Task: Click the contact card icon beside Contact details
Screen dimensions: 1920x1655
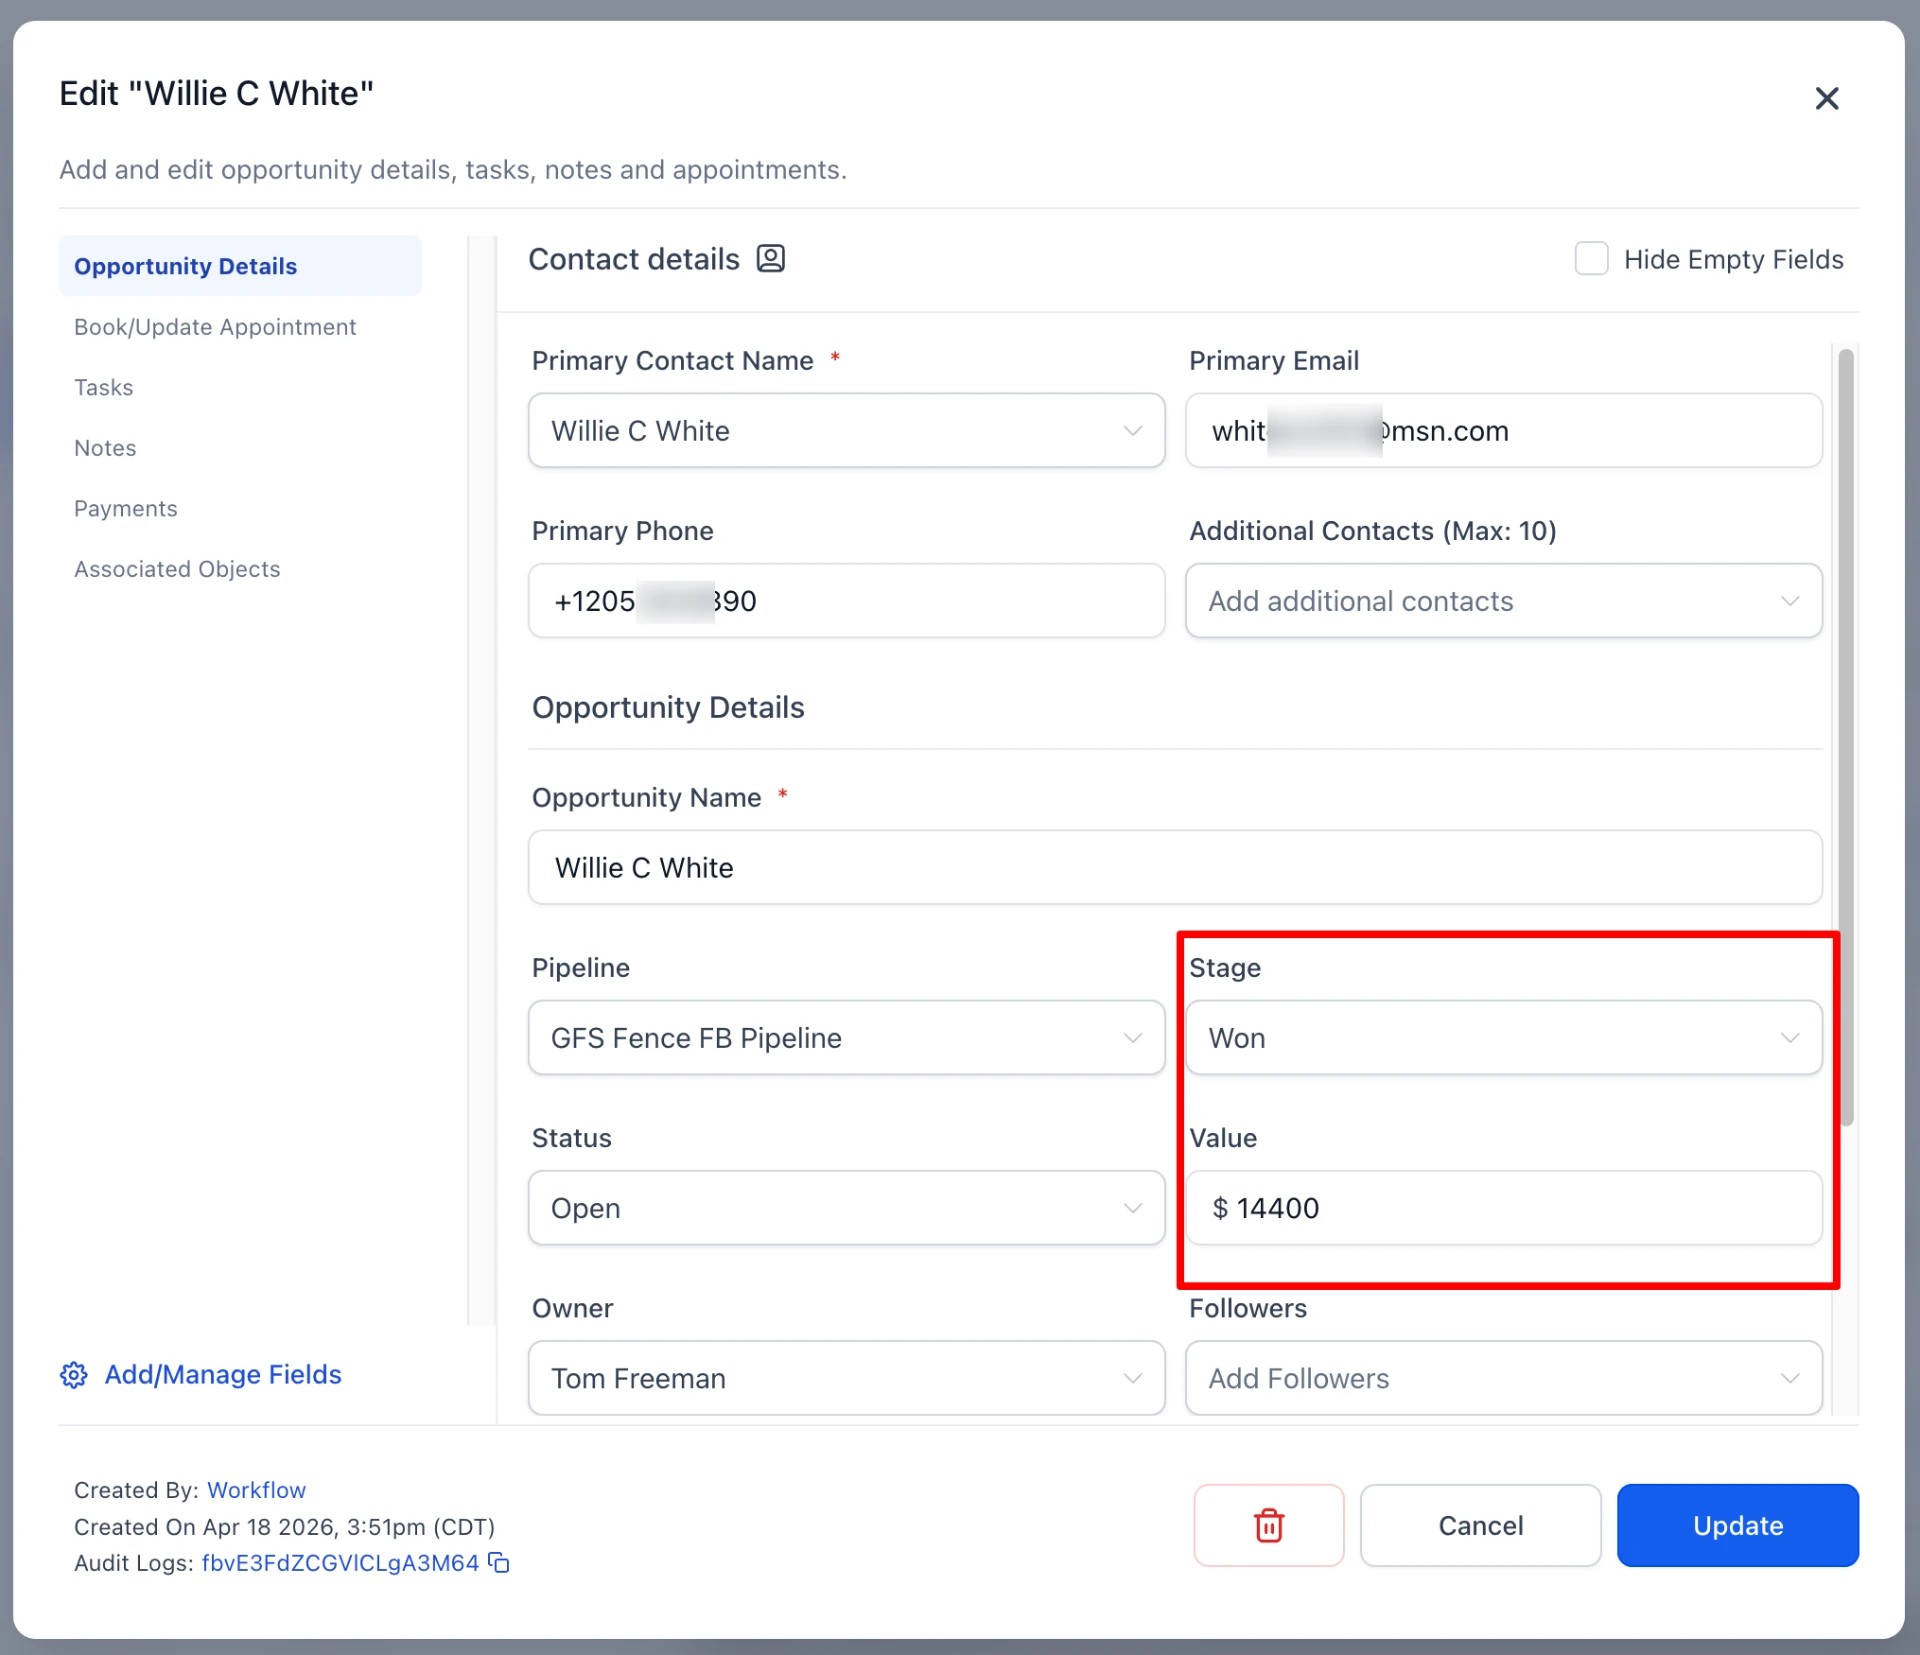Action: pyautogui.click(x=770, y=259)
